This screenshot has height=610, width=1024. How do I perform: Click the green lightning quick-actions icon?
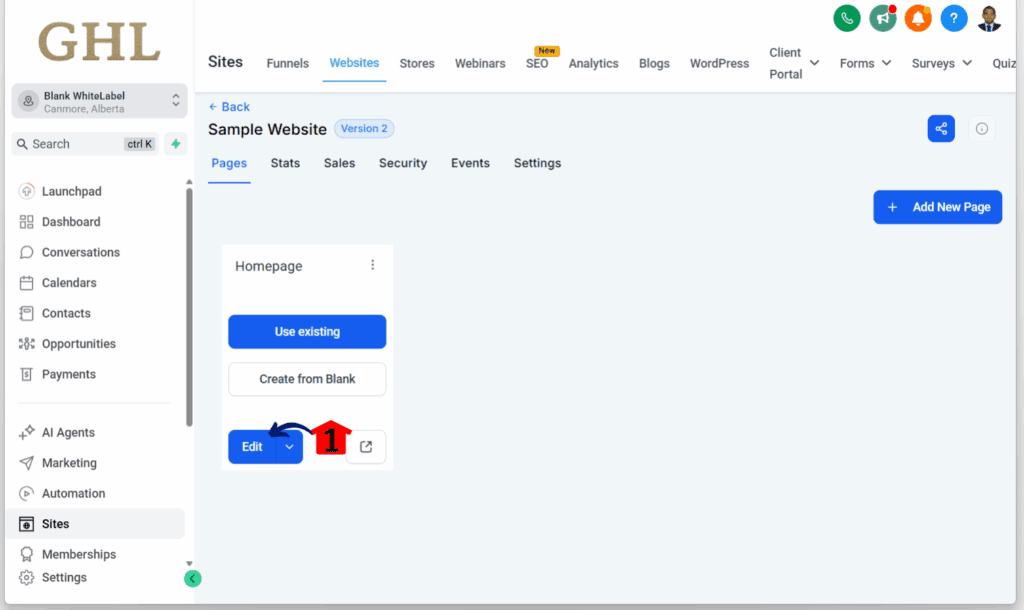[x=176, y=144]
